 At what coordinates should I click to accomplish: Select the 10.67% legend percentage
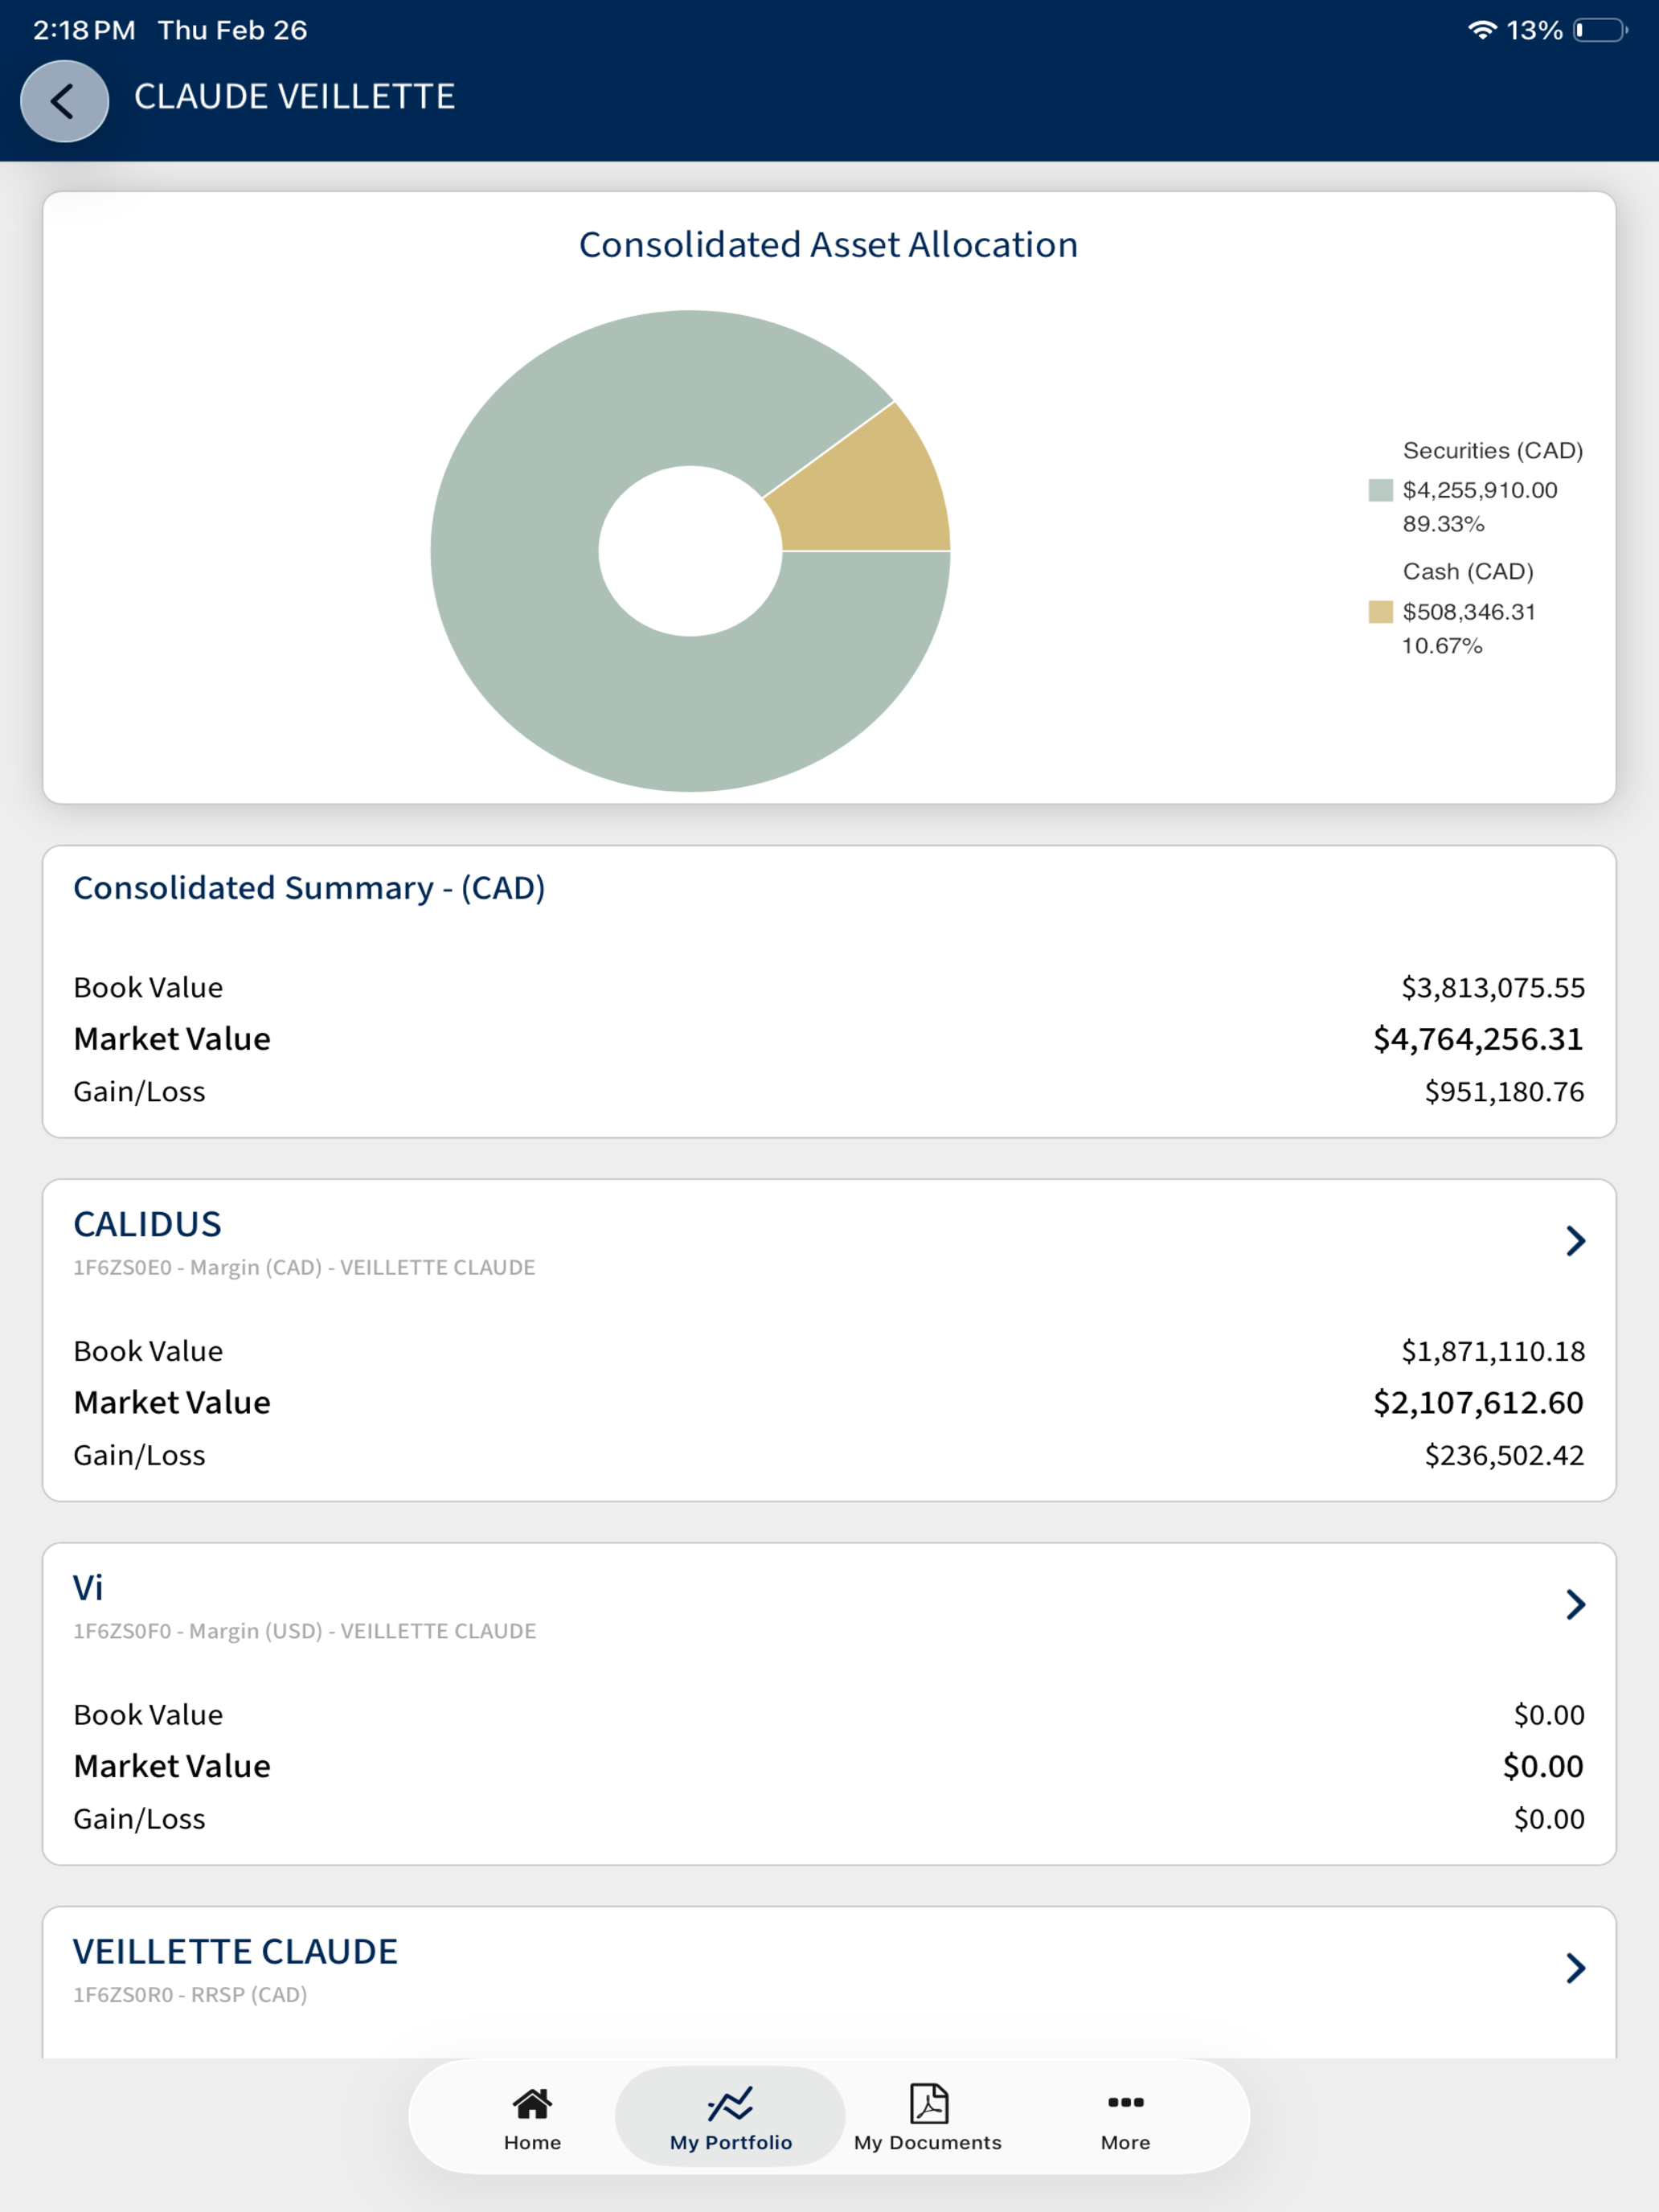[1442, 646]
